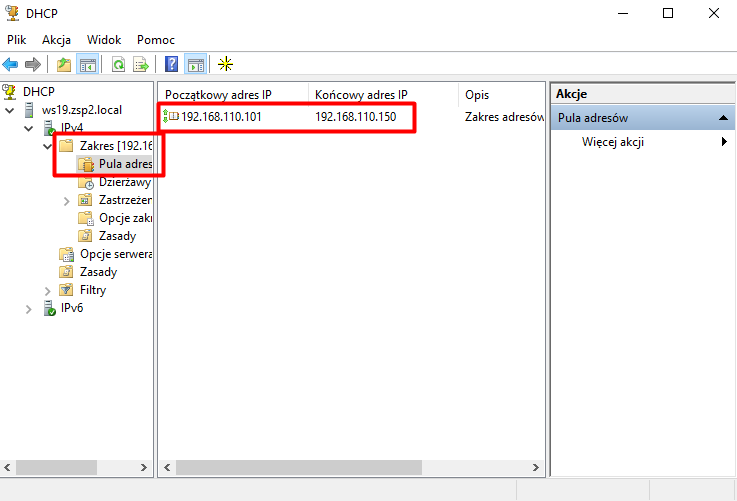Toggle the Show/Hide Action Pane button

tap(196, 65)
